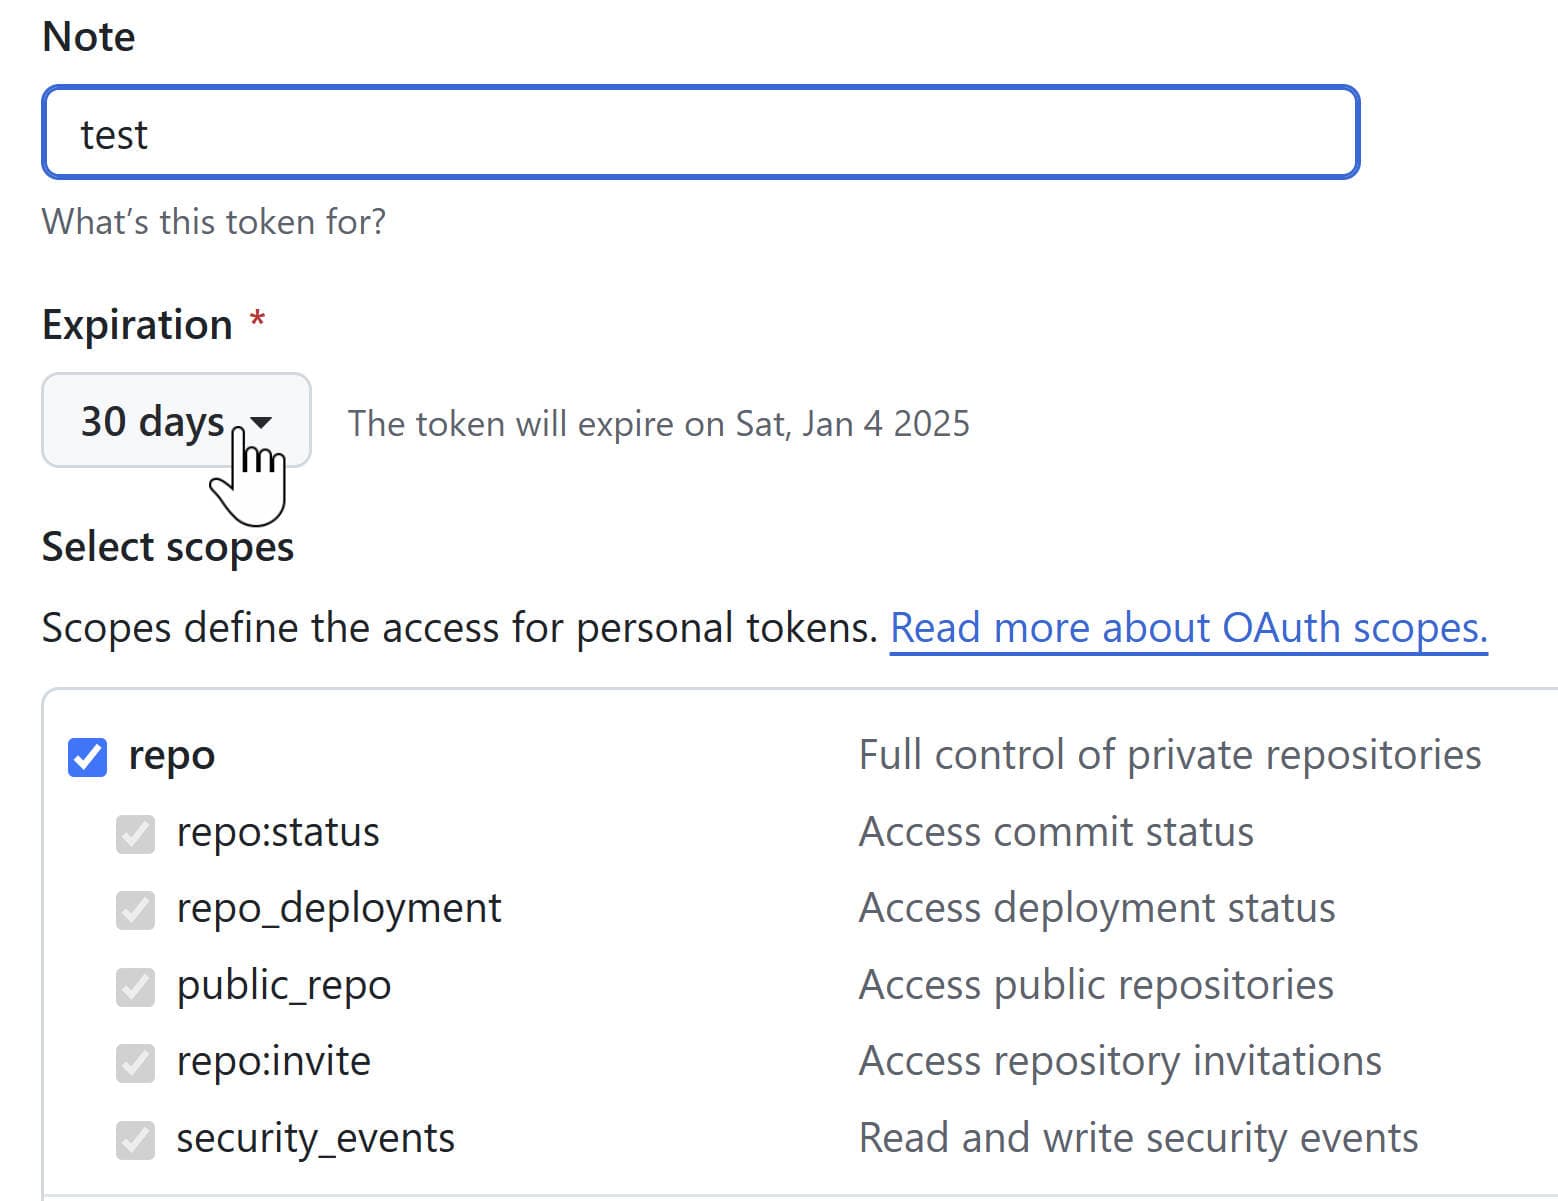Click the repo_deployment scope label
This screenshot has height=1201, width=1558.
(338, 909)
